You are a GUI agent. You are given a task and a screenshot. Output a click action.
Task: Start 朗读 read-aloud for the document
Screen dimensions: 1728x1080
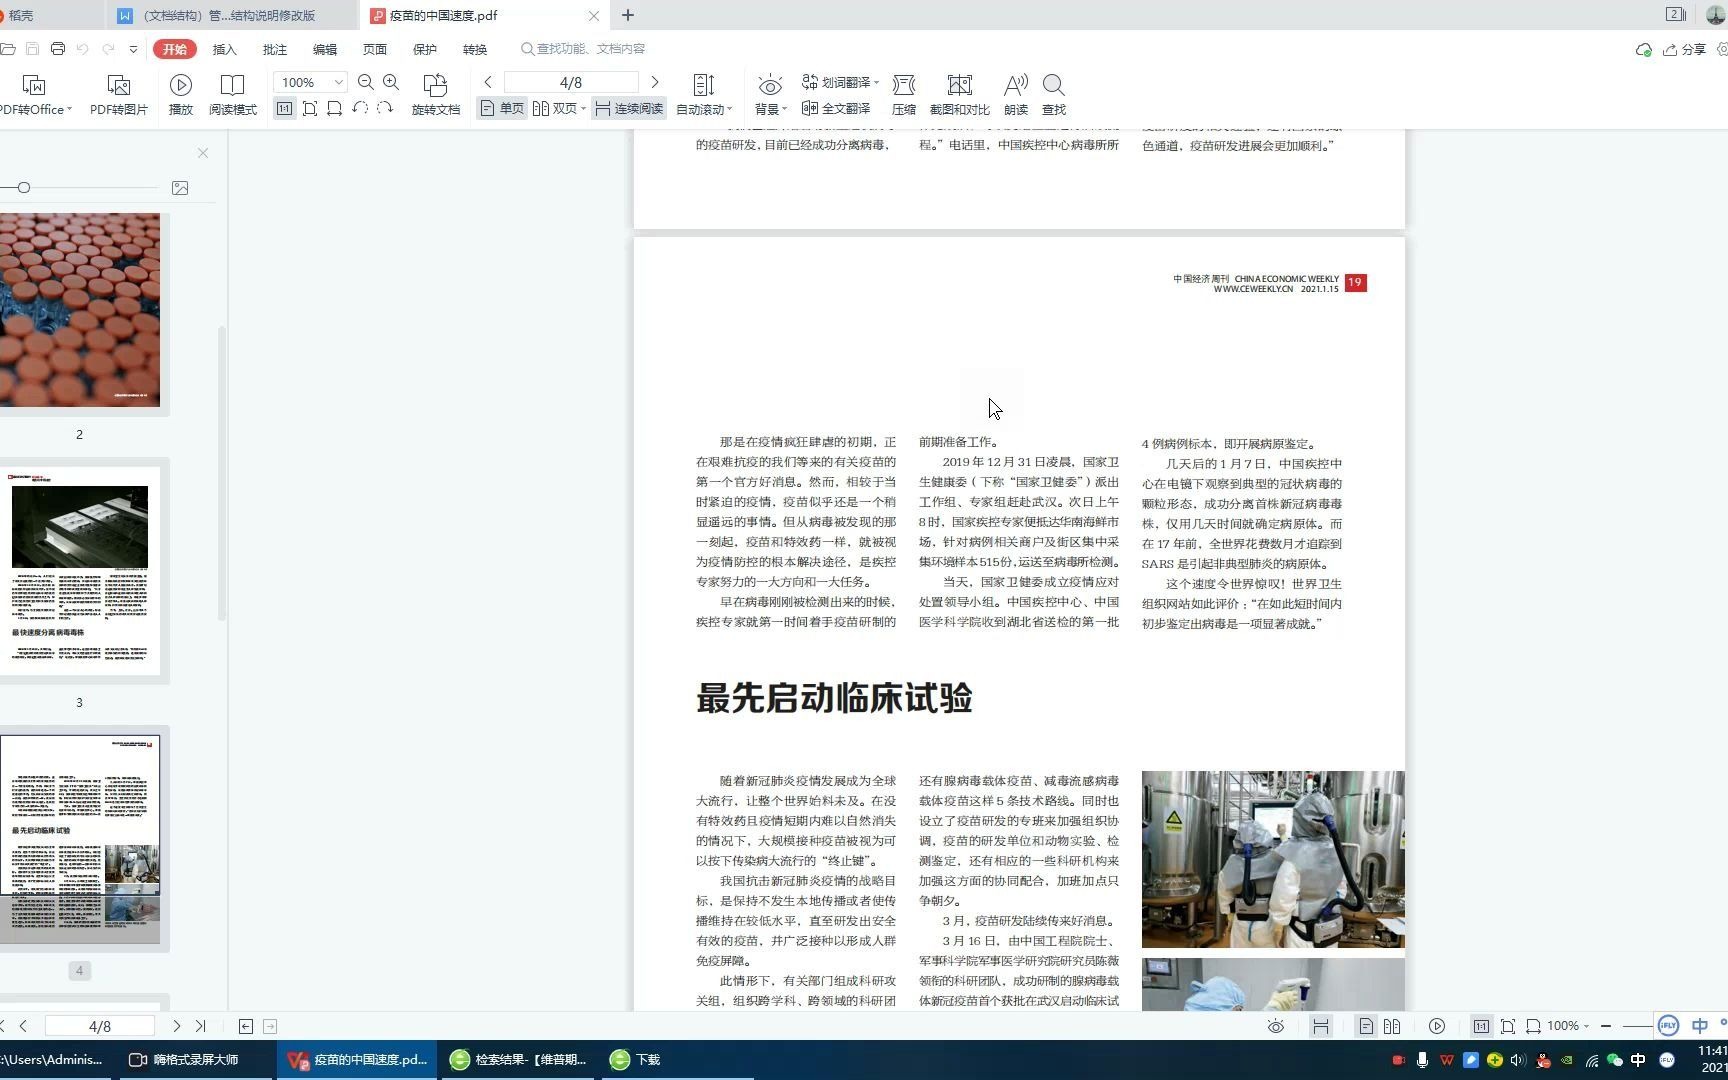click(x=1015, y=94)
